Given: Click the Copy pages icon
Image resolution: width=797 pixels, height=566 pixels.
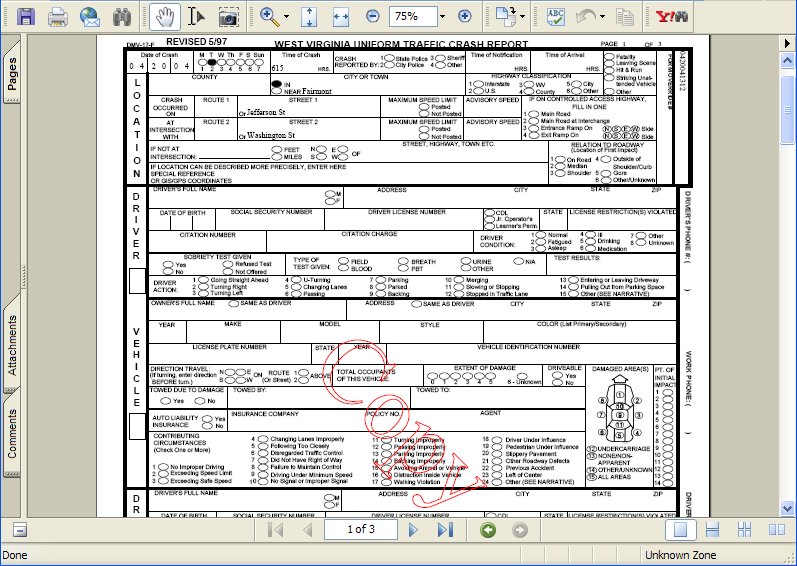Looking at the screenshot, I should pos(625,16).
